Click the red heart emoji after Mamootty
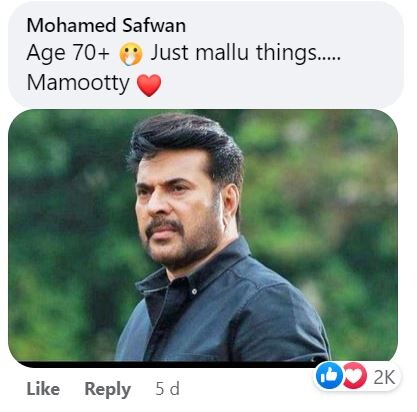417x412 pixels. (x=149, y=85)
